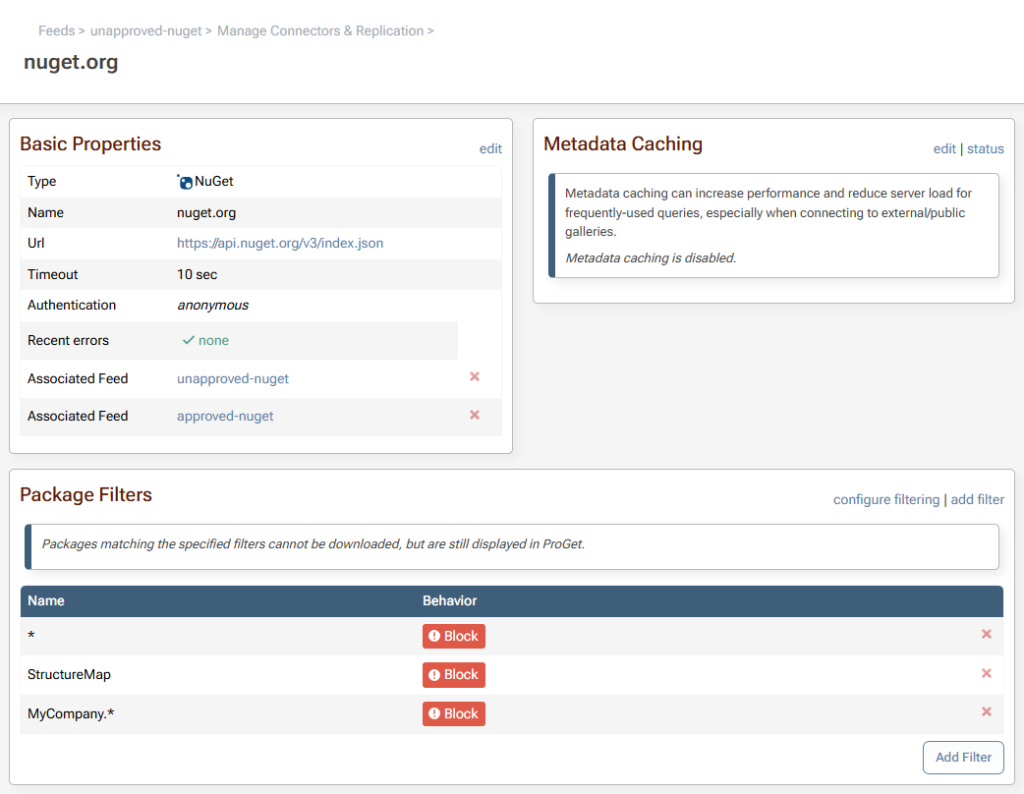
Task: Open the api.nuget.org index.json URL
Action: pyautogui.click(x=280, y=243)
